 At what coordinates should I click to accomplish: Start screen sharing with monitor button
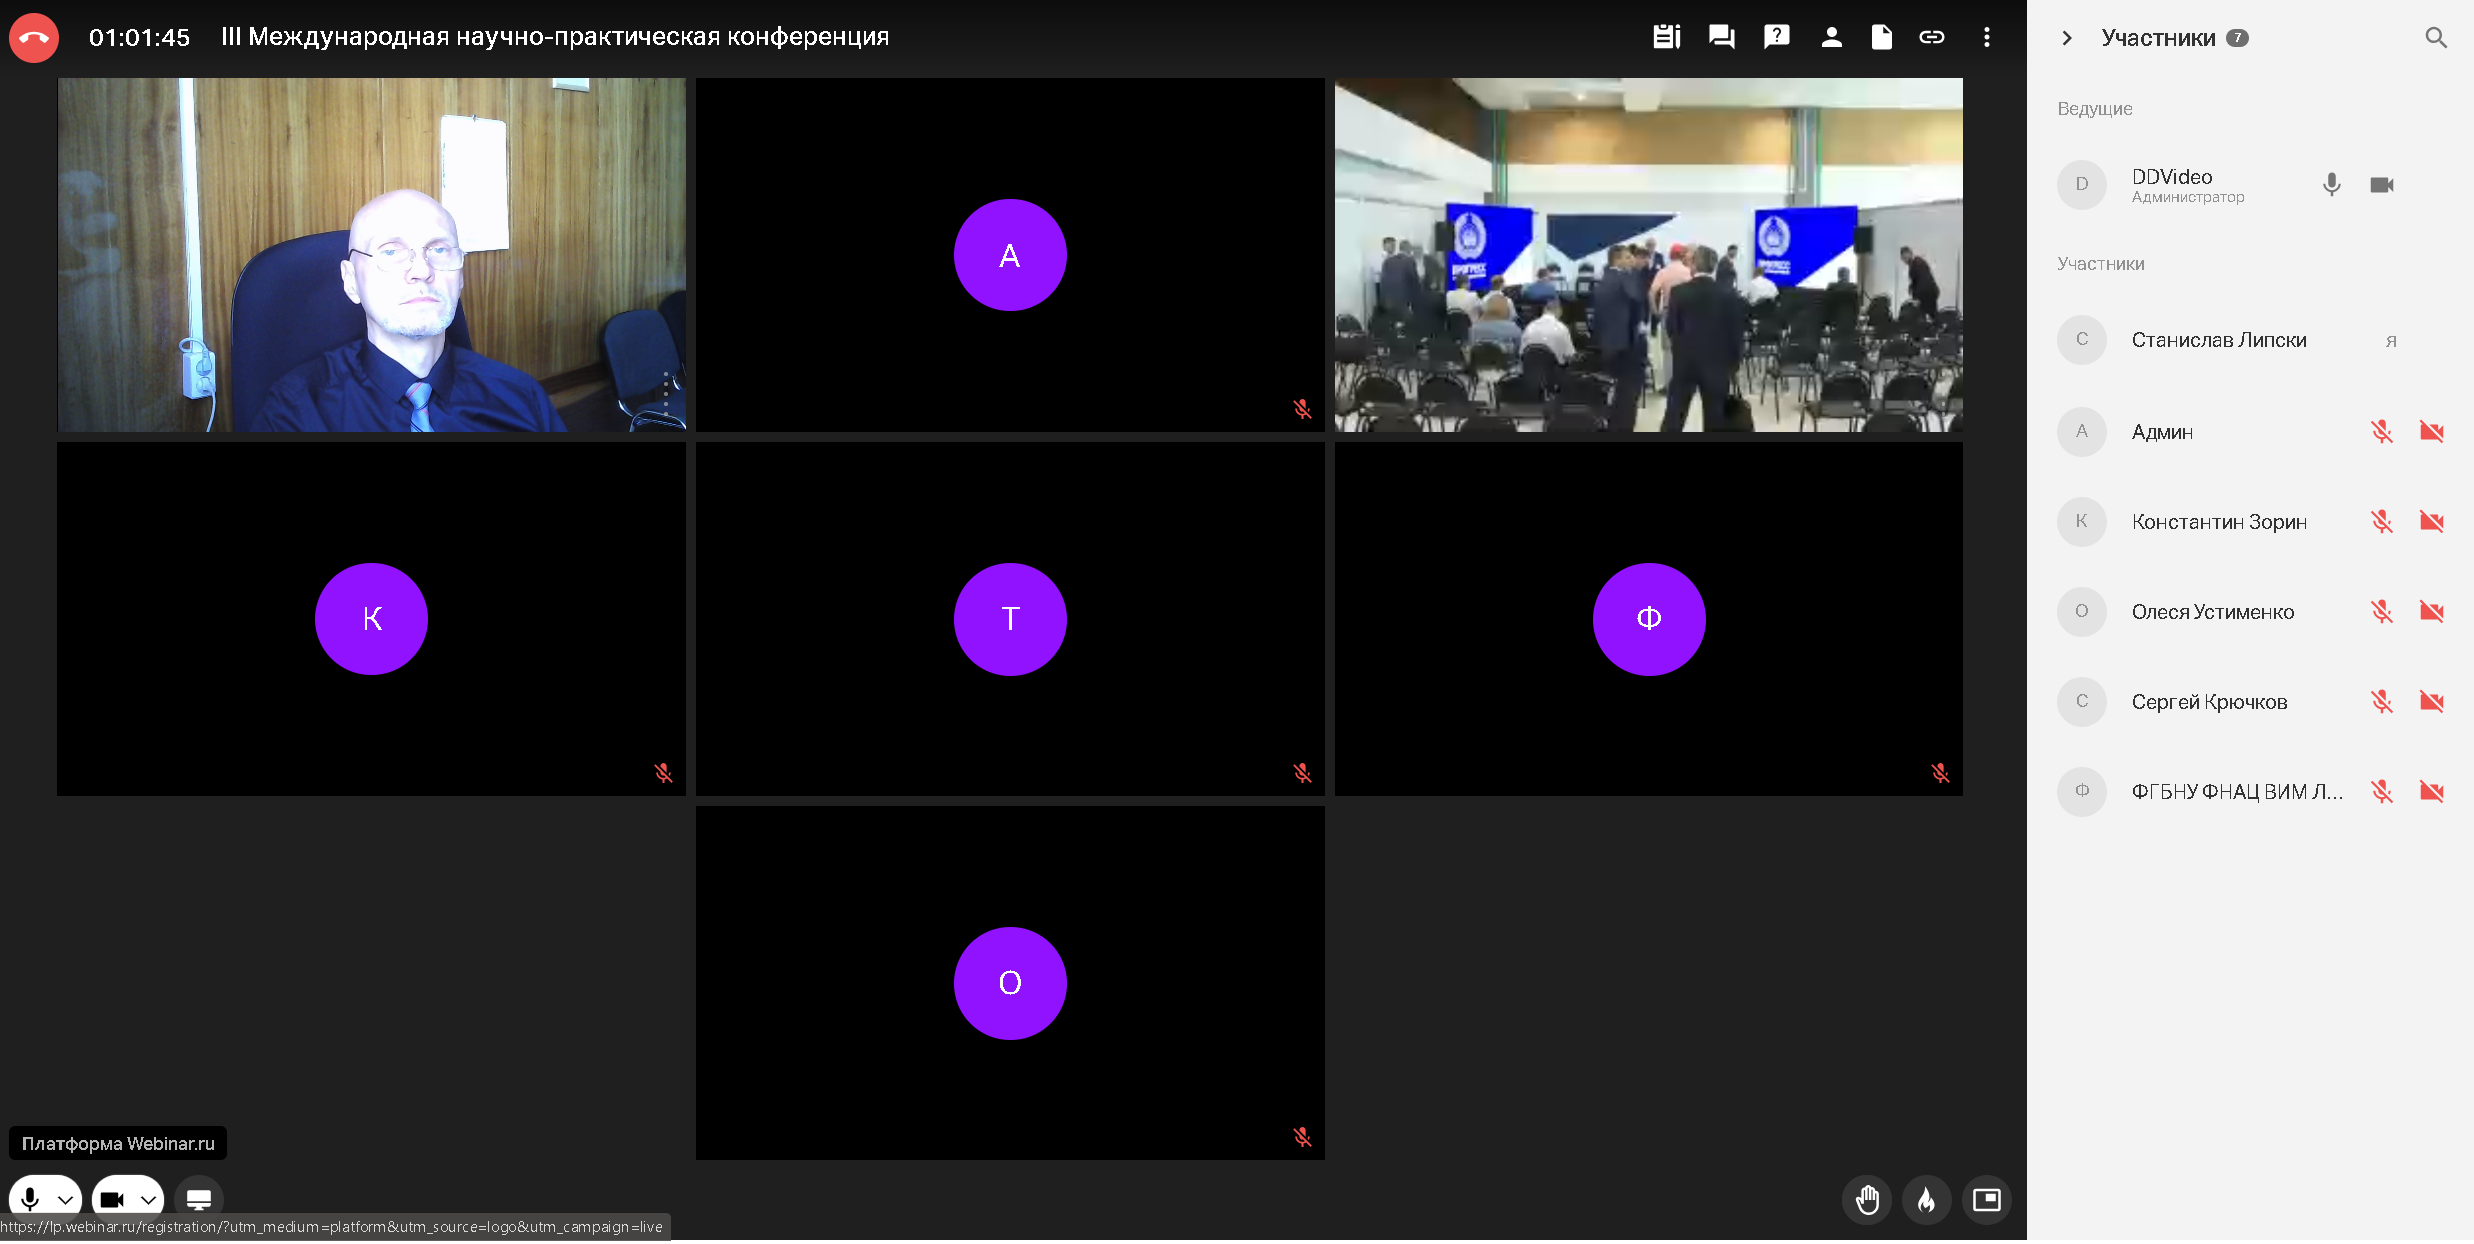199,1198
